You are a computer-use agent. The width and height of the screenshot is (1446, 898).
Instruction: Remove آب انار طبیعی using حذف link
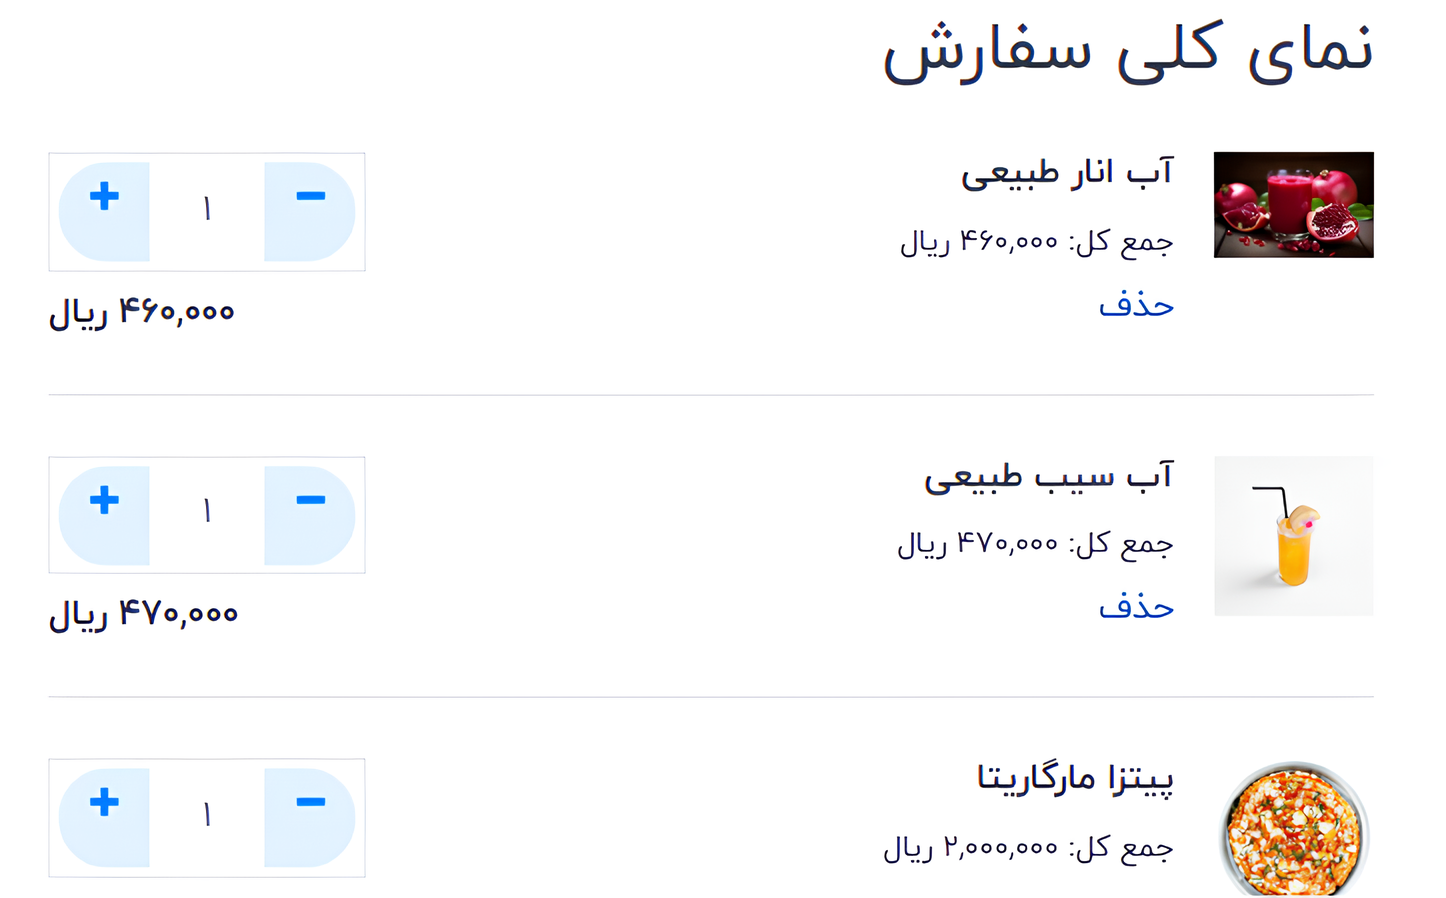(x=1136, y=304)
